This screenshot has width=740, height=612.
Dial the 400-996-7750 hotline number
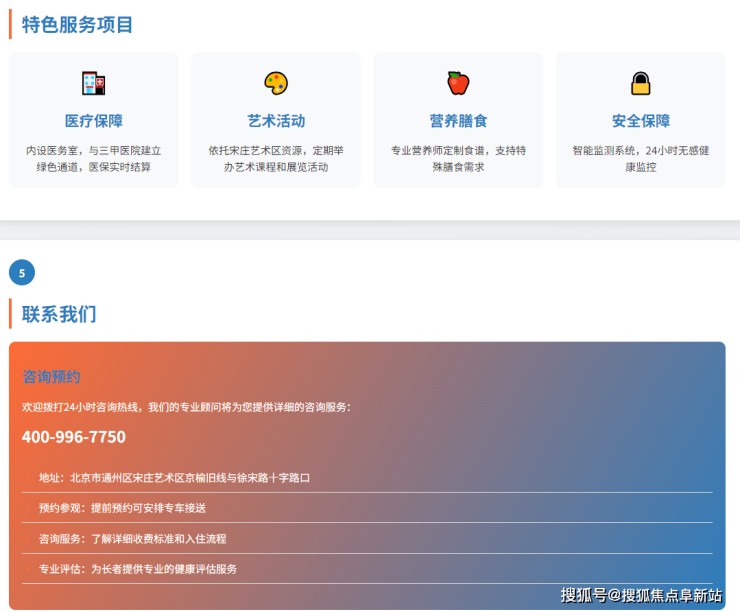click(x=74, y=437)
